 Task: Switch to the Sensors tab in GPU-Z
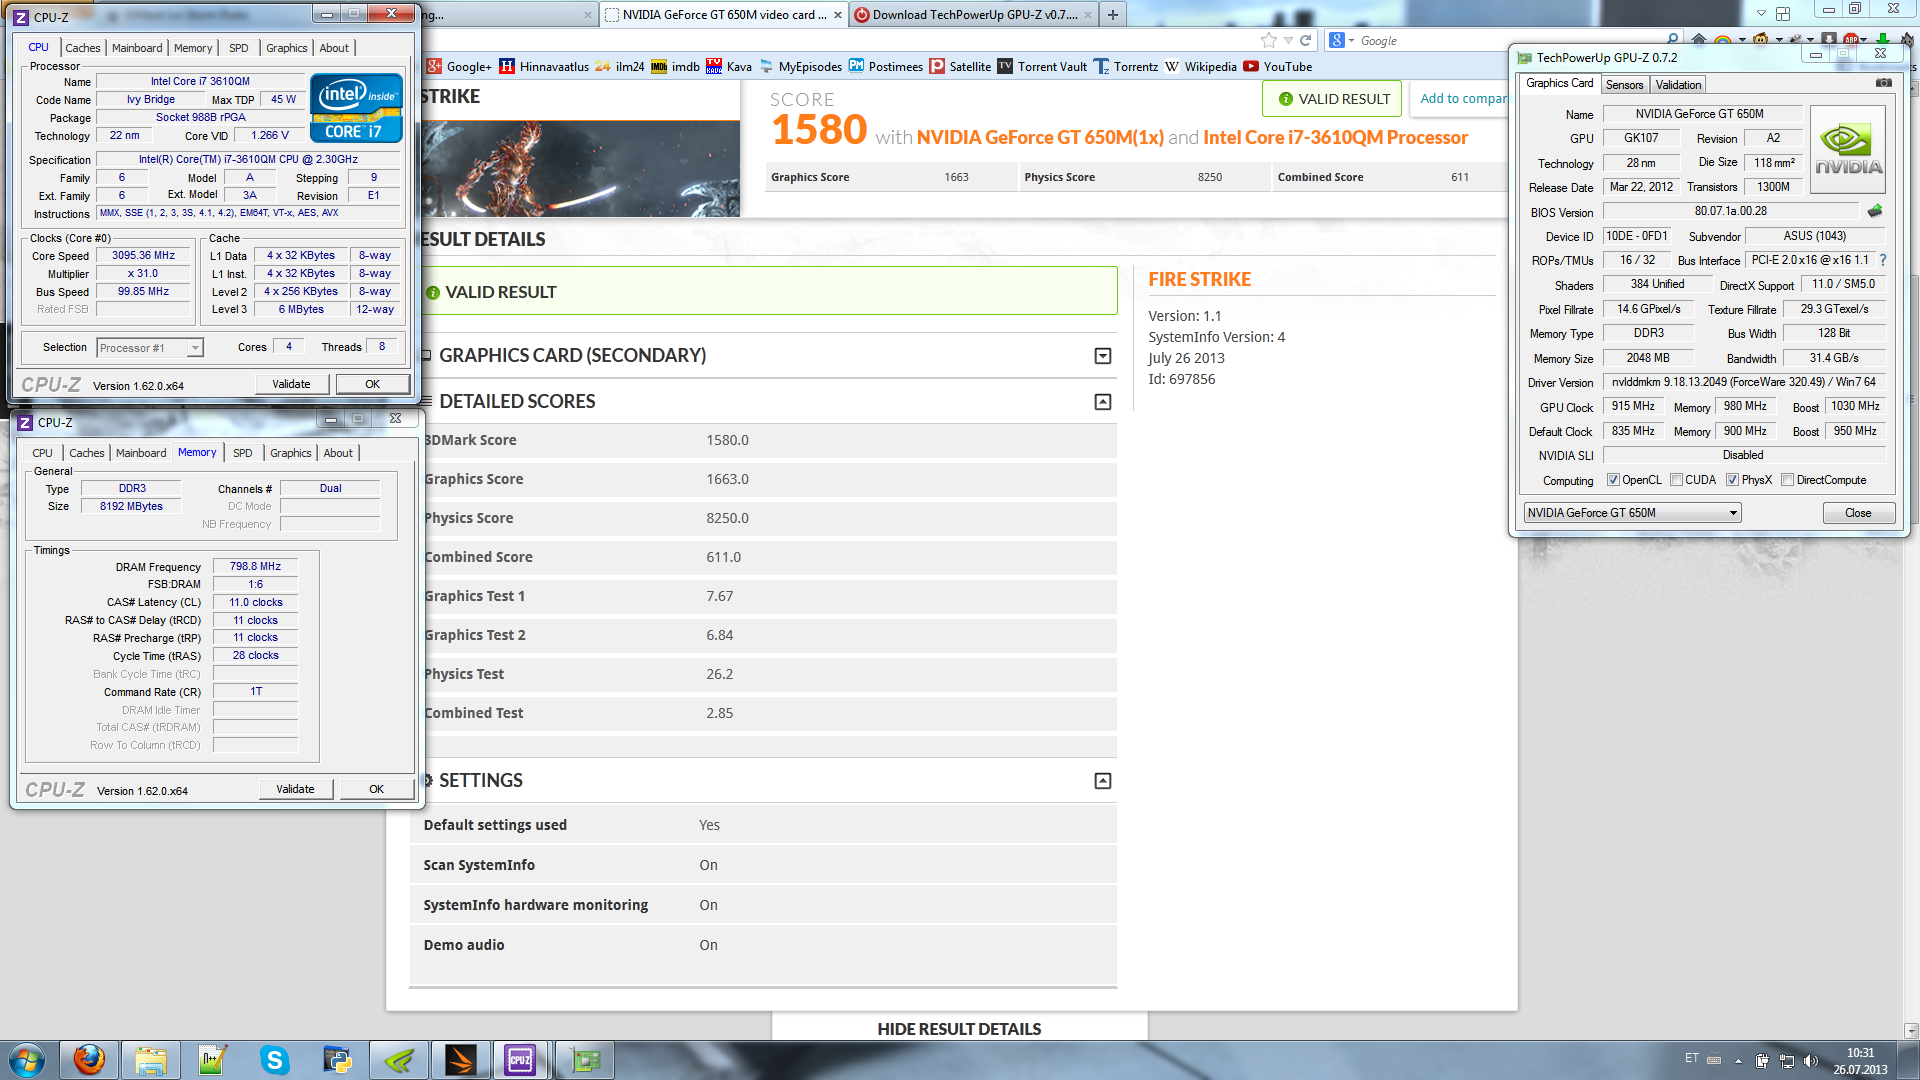pos(1625,85)
